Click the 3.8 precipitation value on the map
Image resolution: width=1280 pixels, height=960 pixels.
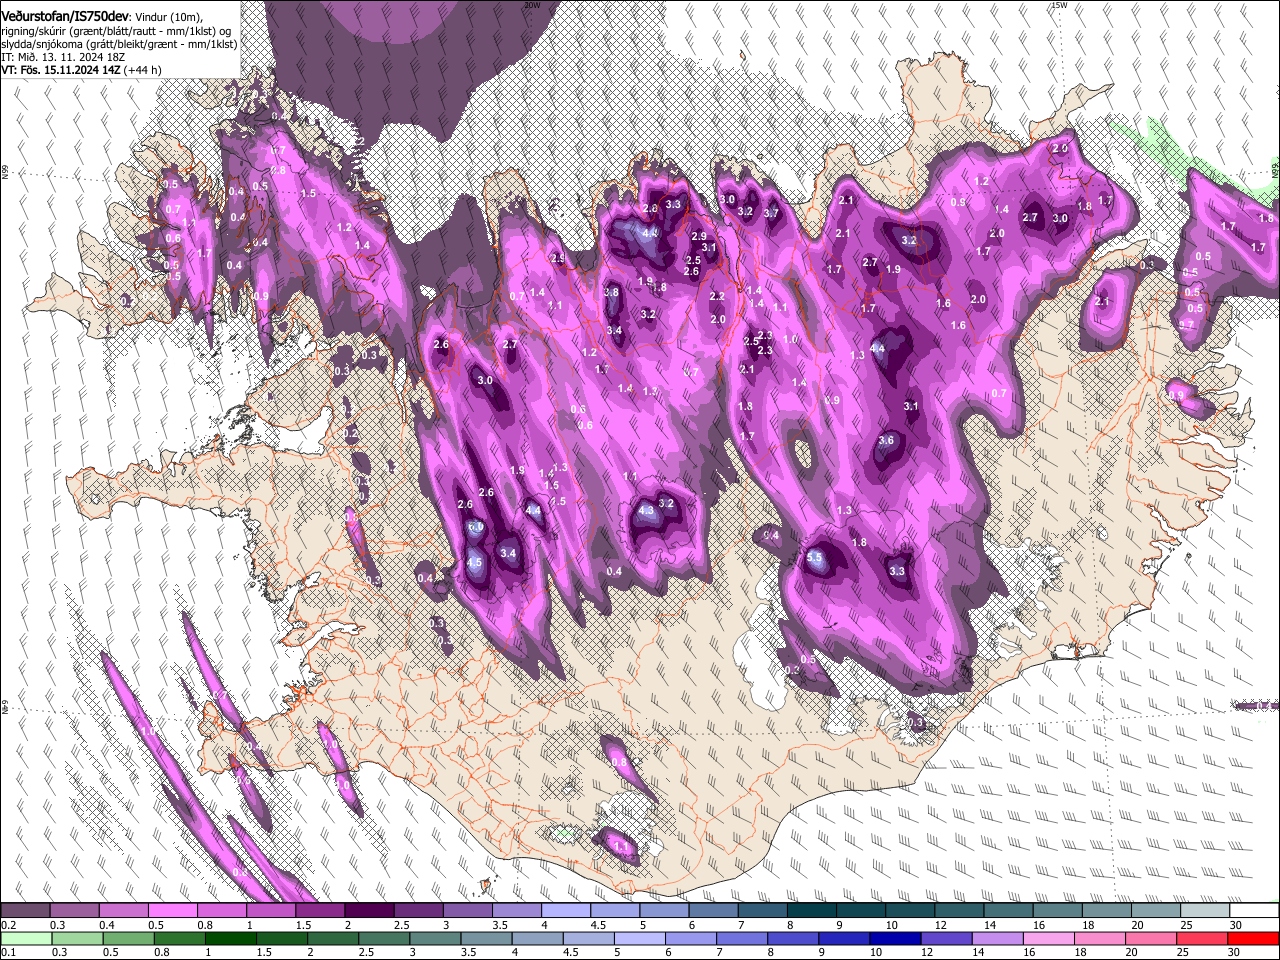(x=612, y=292)
